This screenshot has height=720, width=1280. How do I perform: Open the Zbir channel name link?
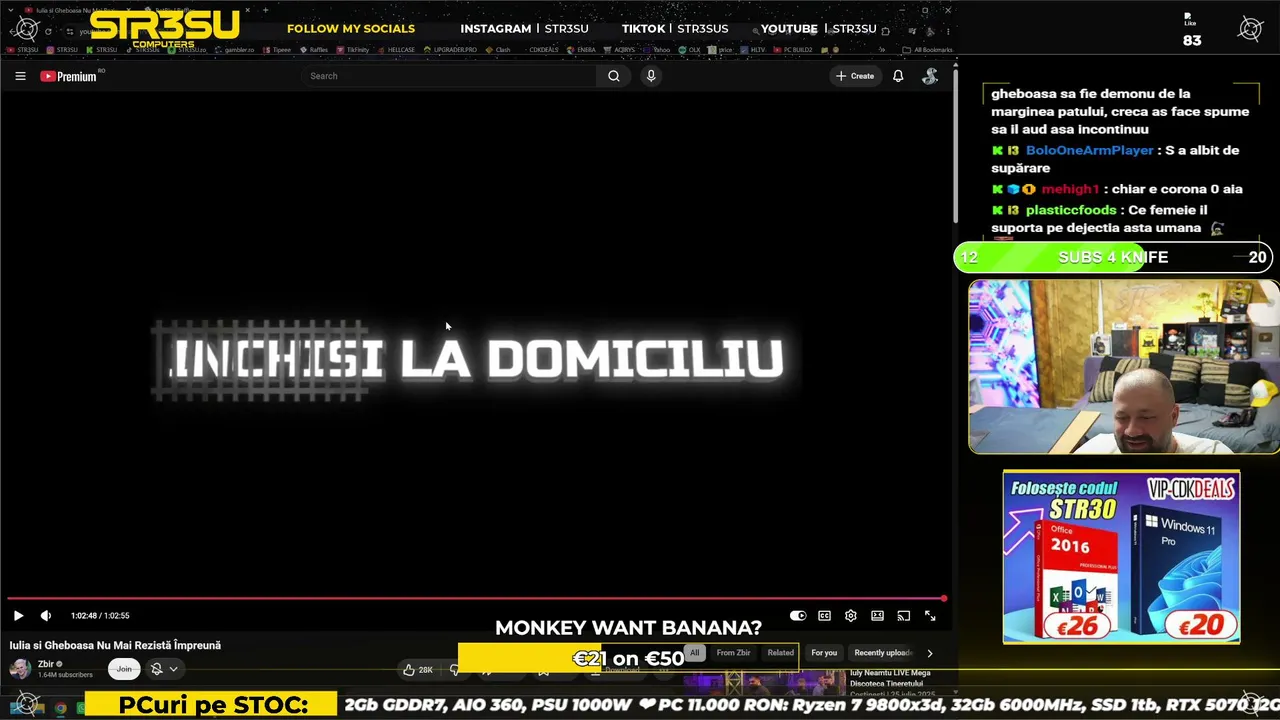(x=46, y=664)
